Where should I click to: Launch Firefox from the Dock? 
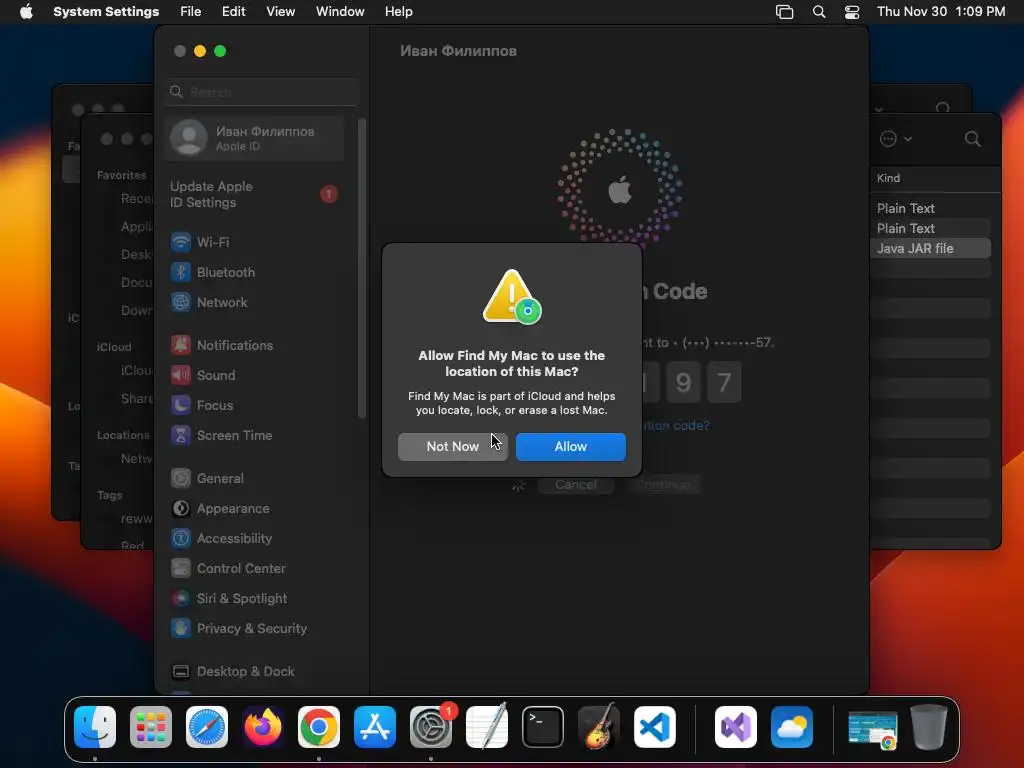point(263,727)
